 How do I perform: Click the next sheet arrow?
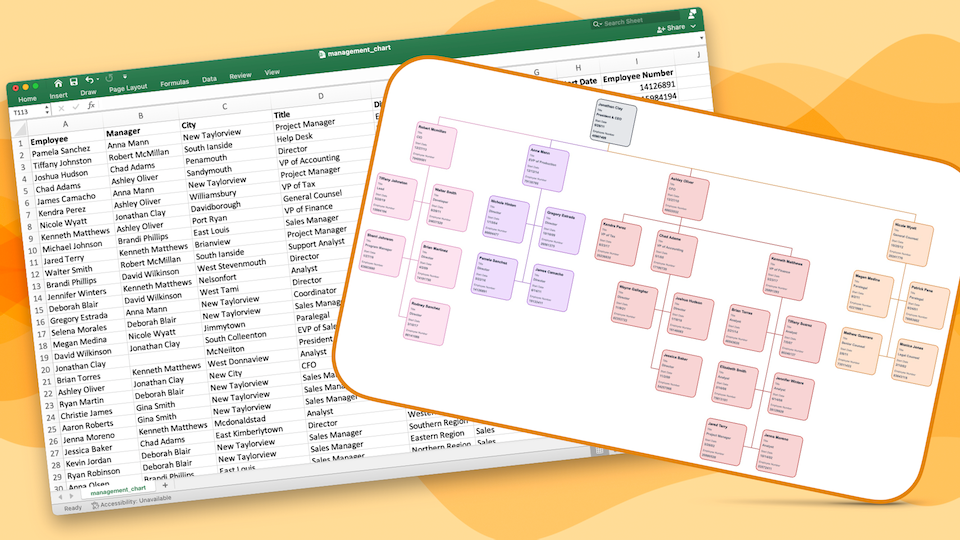[71, 495]
